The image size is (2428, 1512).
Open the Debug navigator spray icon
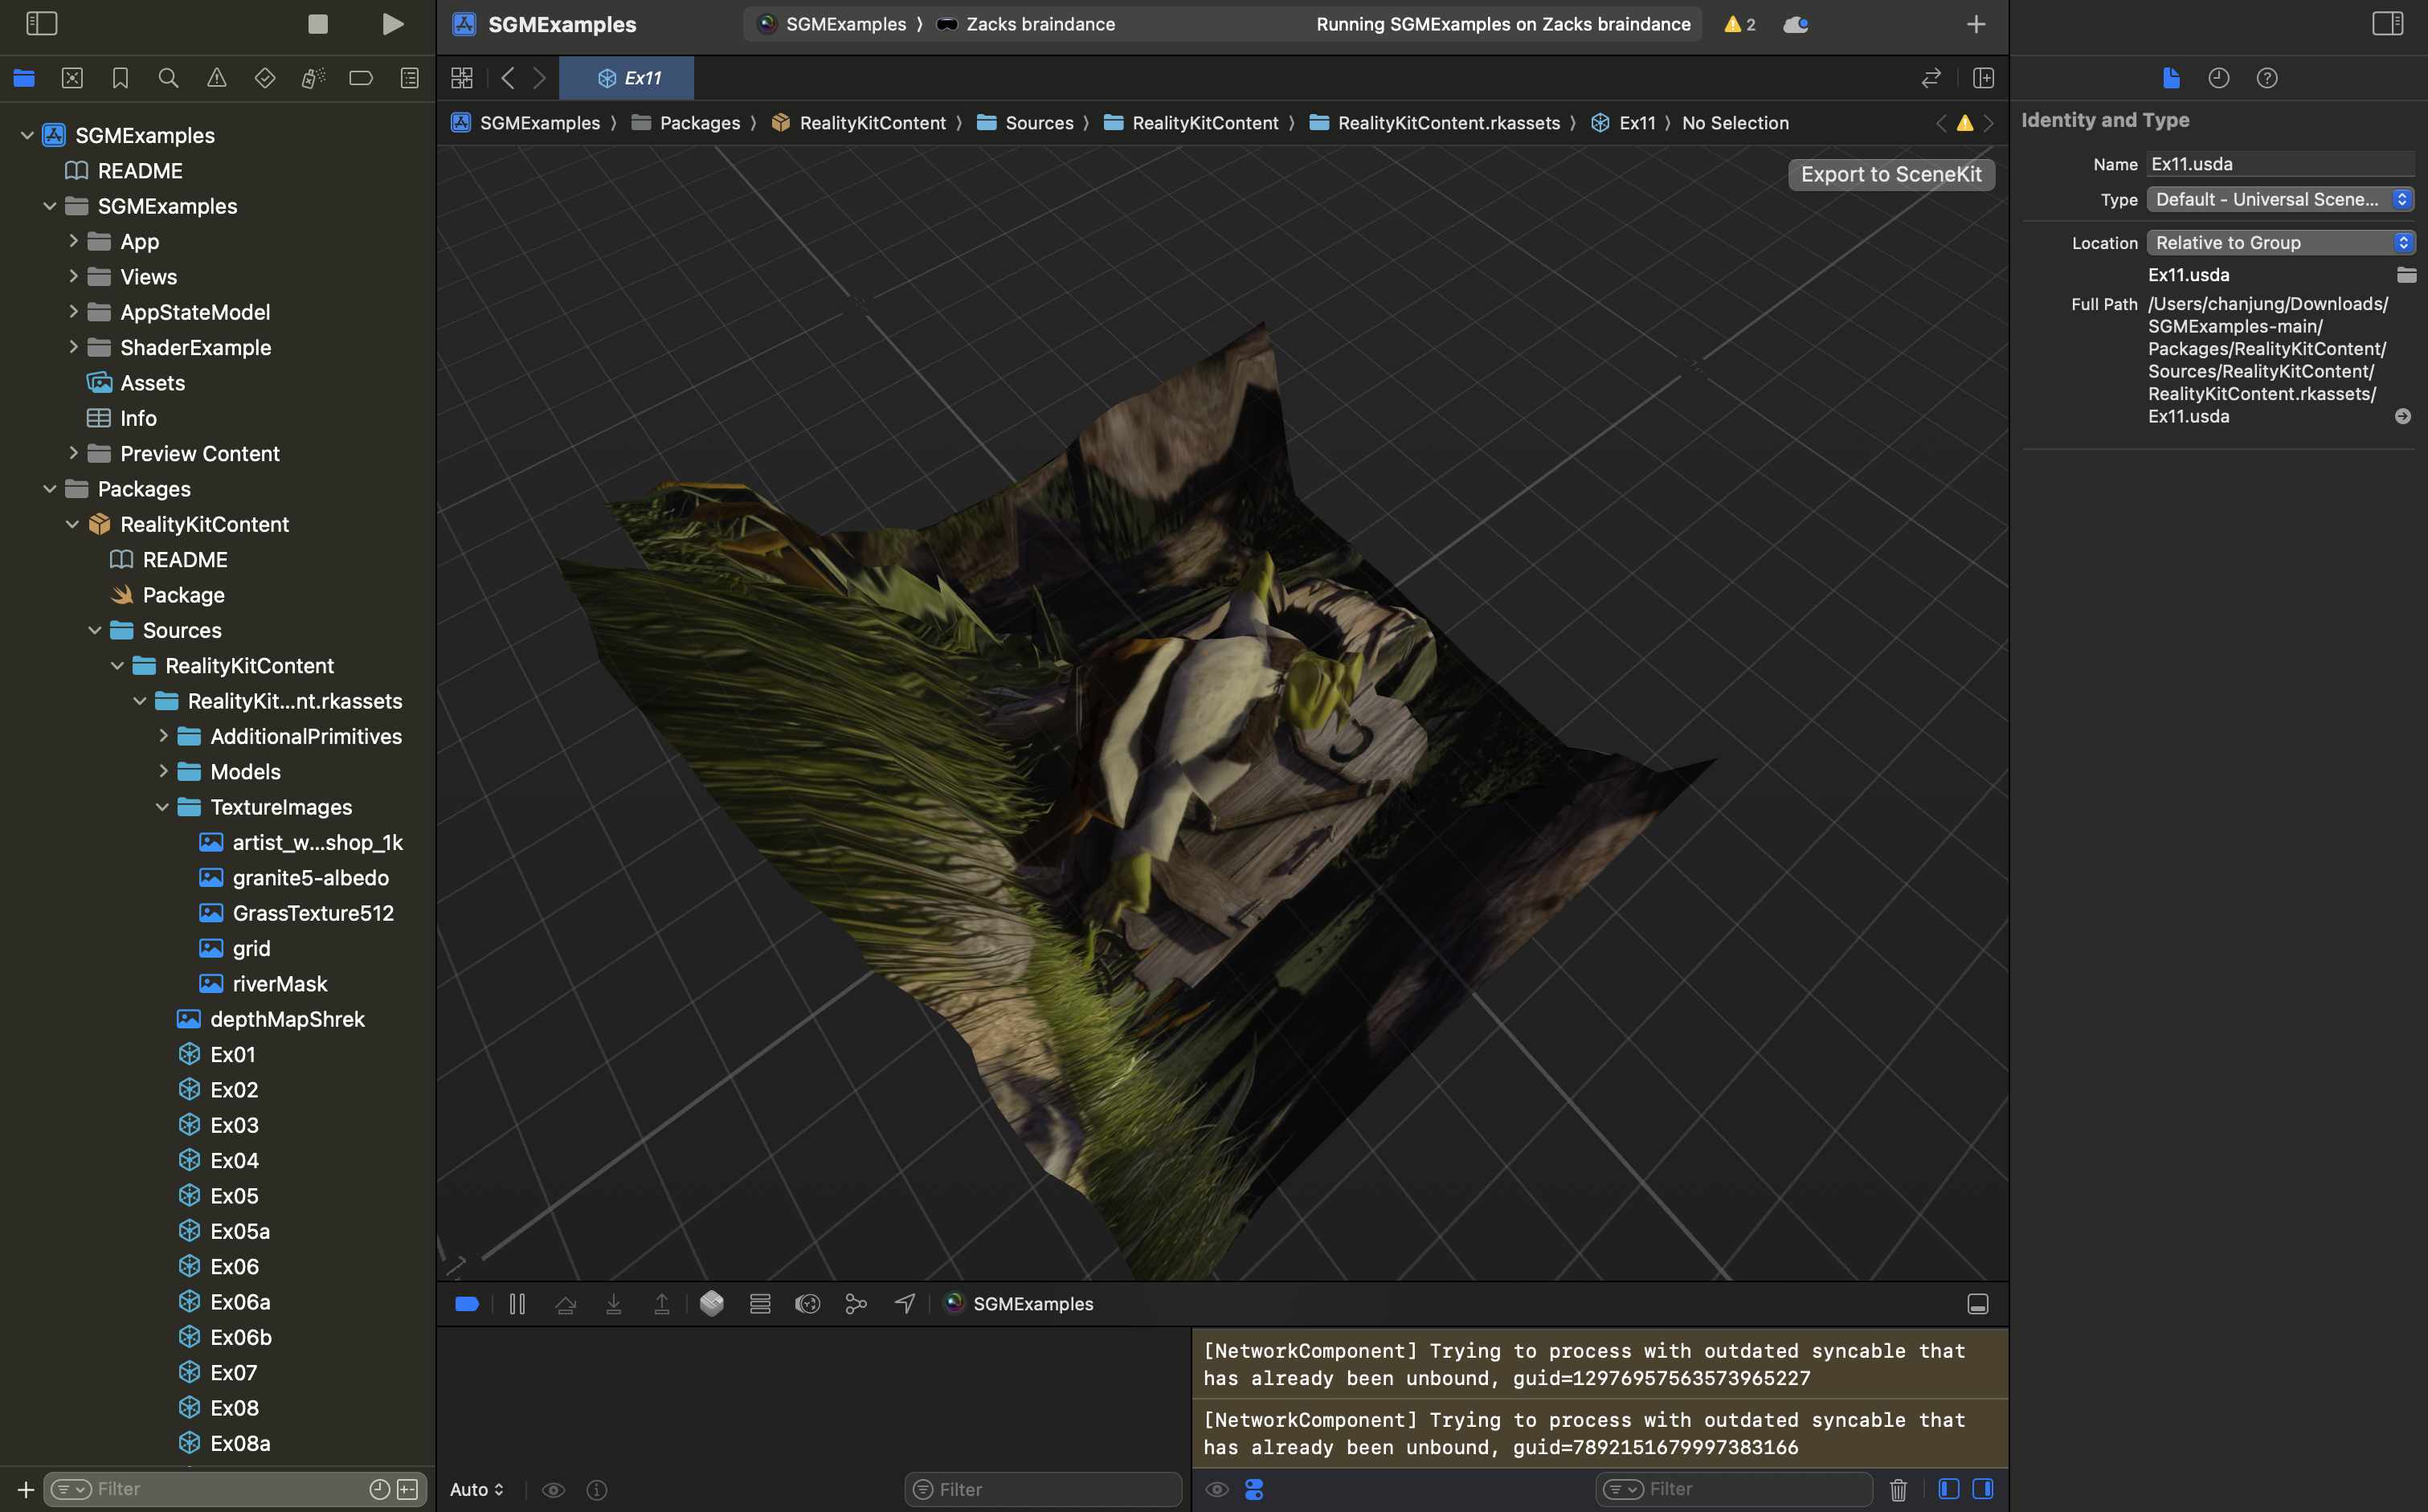coord(313,78)
